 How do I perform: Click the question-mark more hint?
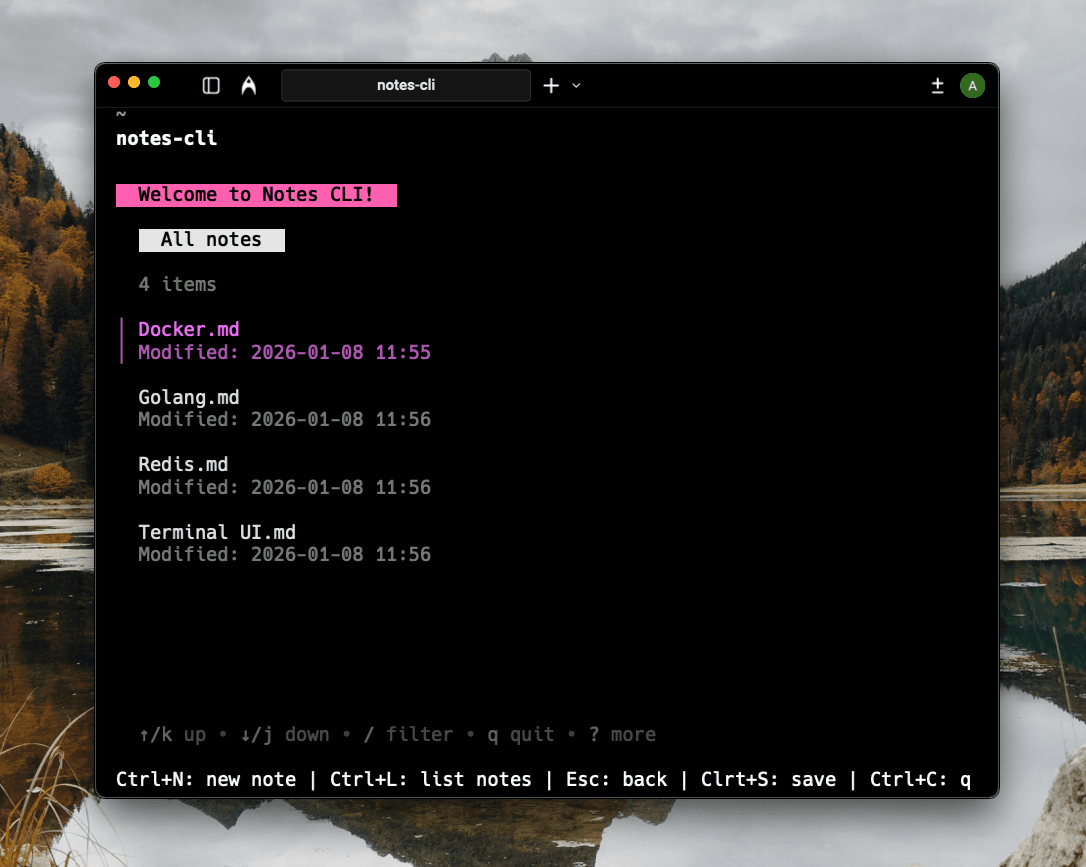(623, 734)
